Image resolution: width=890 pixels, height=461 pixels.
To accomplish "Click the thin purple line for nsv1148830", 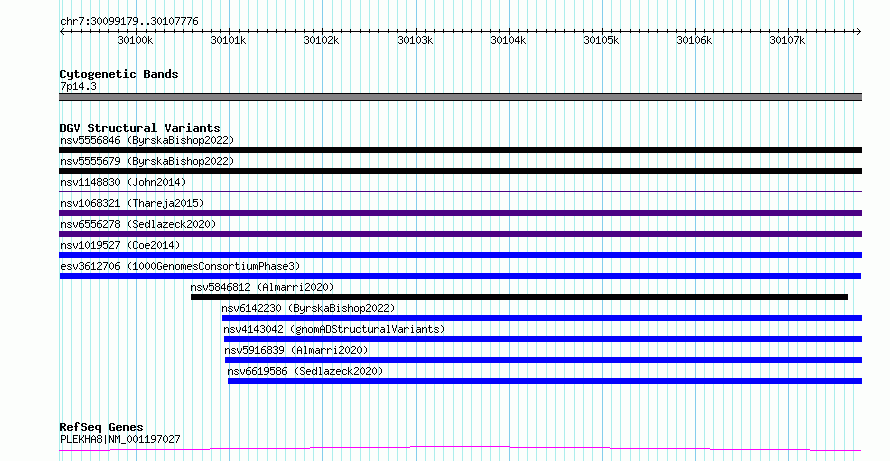I will 460,192.
